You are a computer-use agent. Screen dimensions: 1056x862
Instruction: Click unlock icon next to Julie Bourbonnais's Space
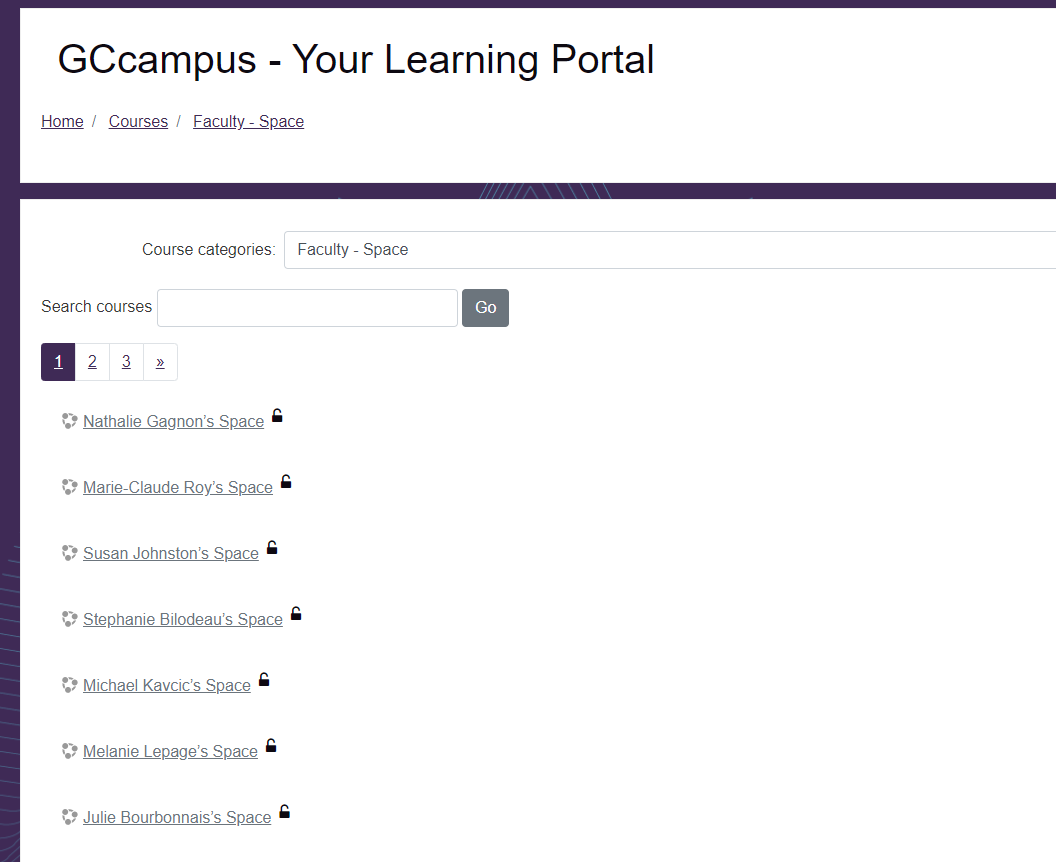284,811
